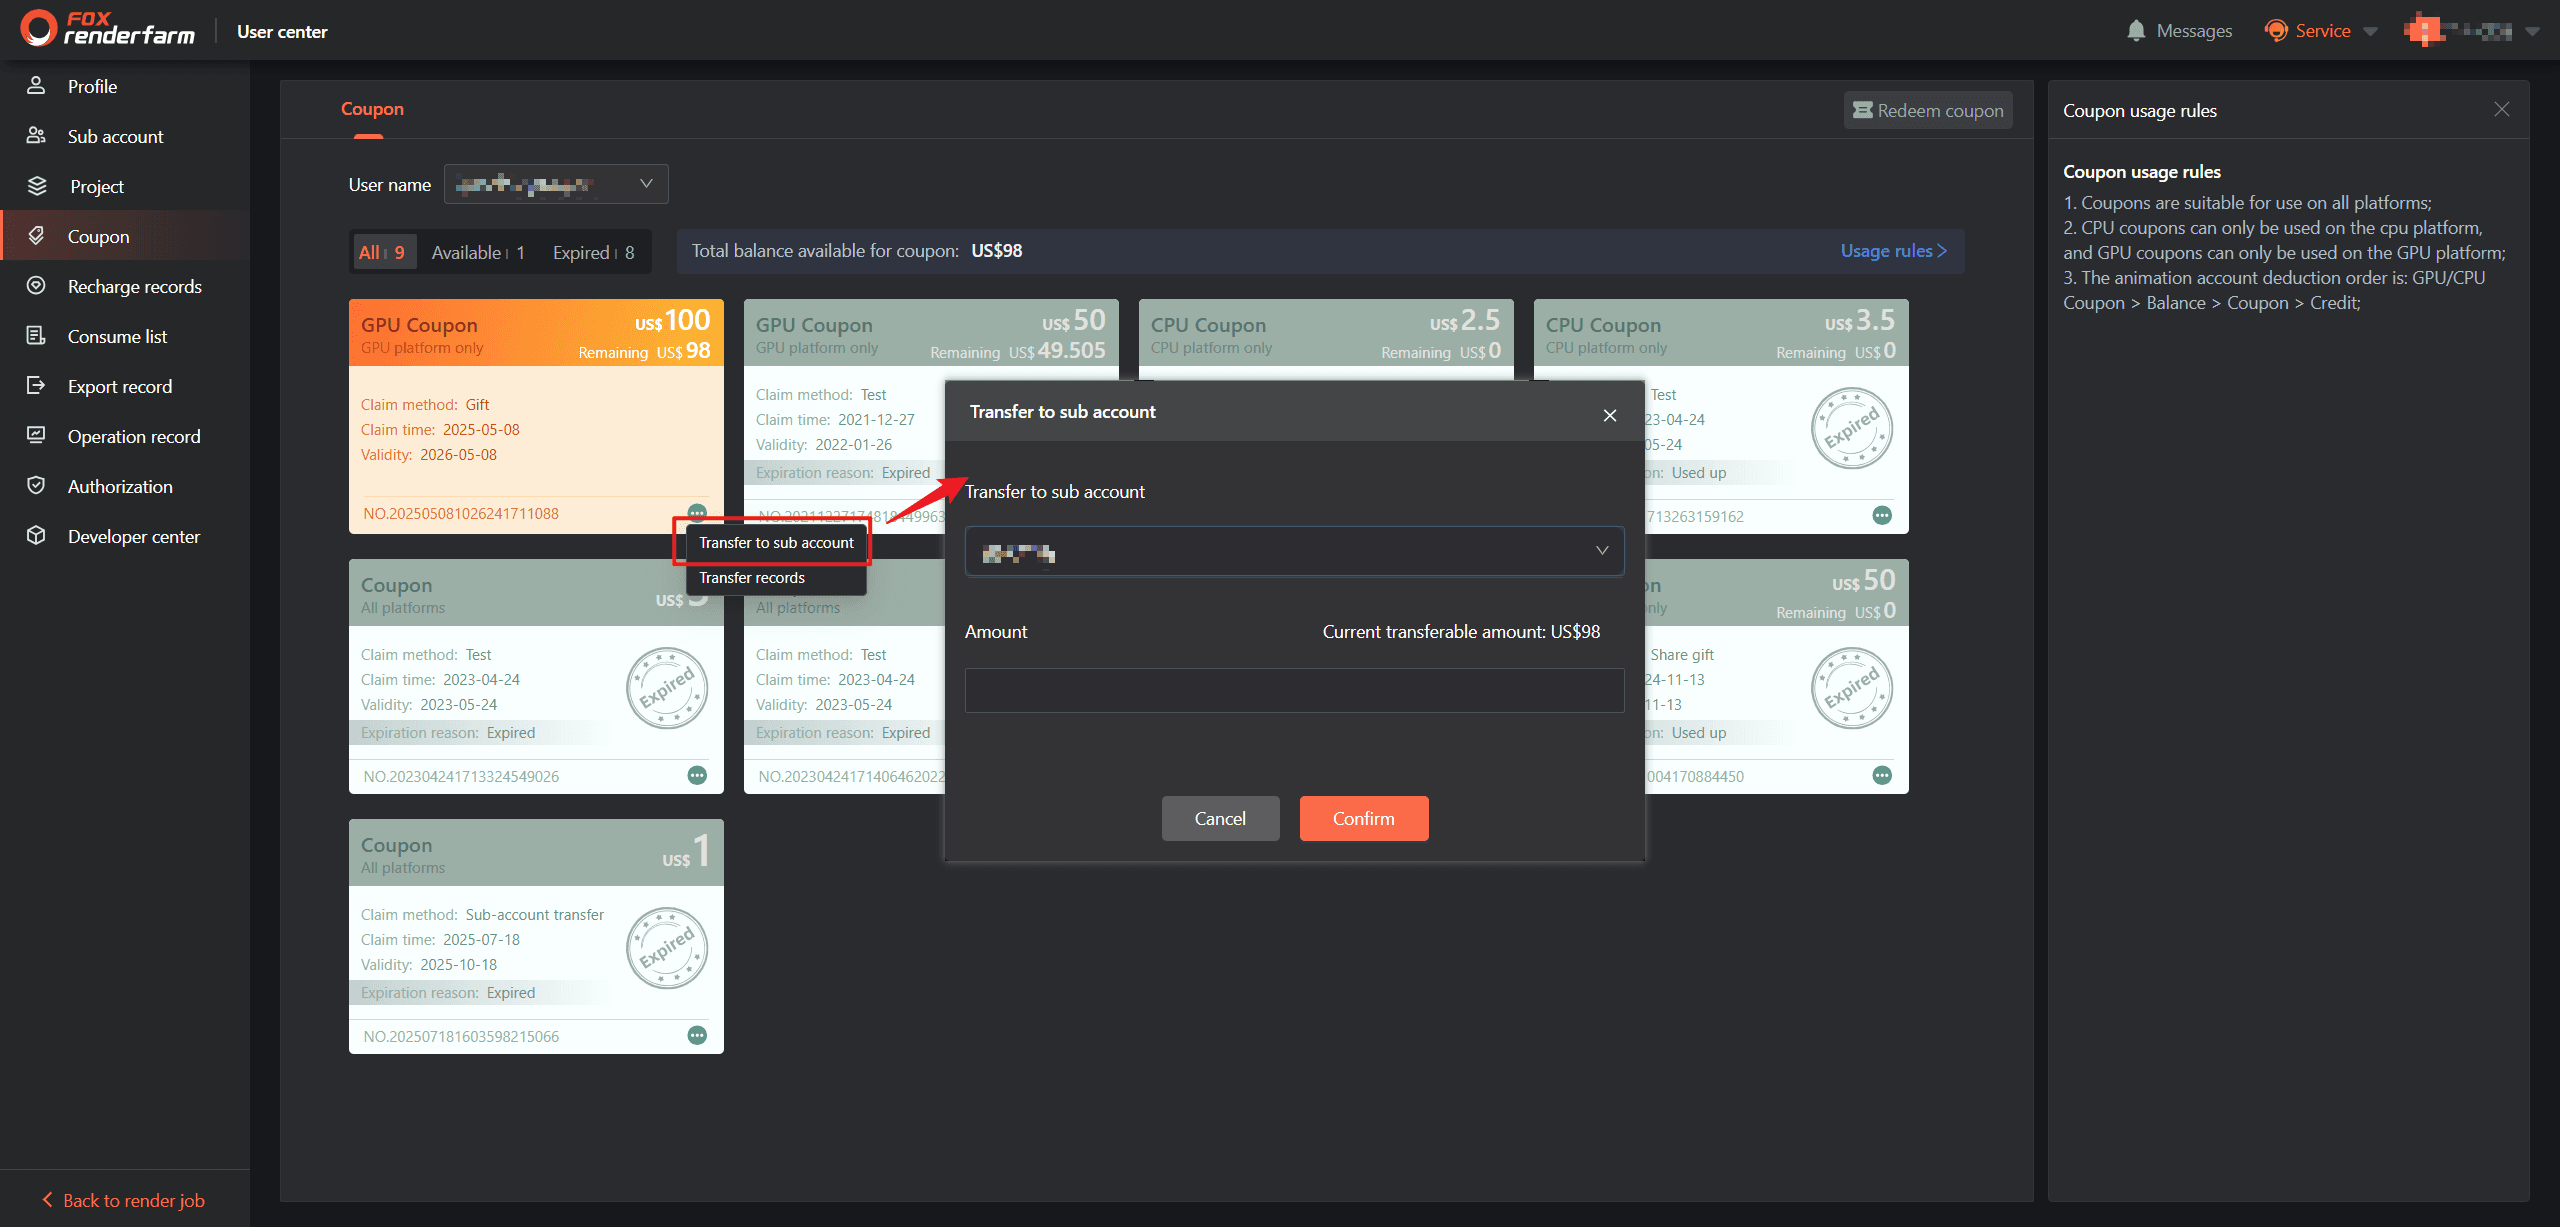Screen dimensions: 2560x1227
Task: Click the Amount input field
Action: [1294, 690]
